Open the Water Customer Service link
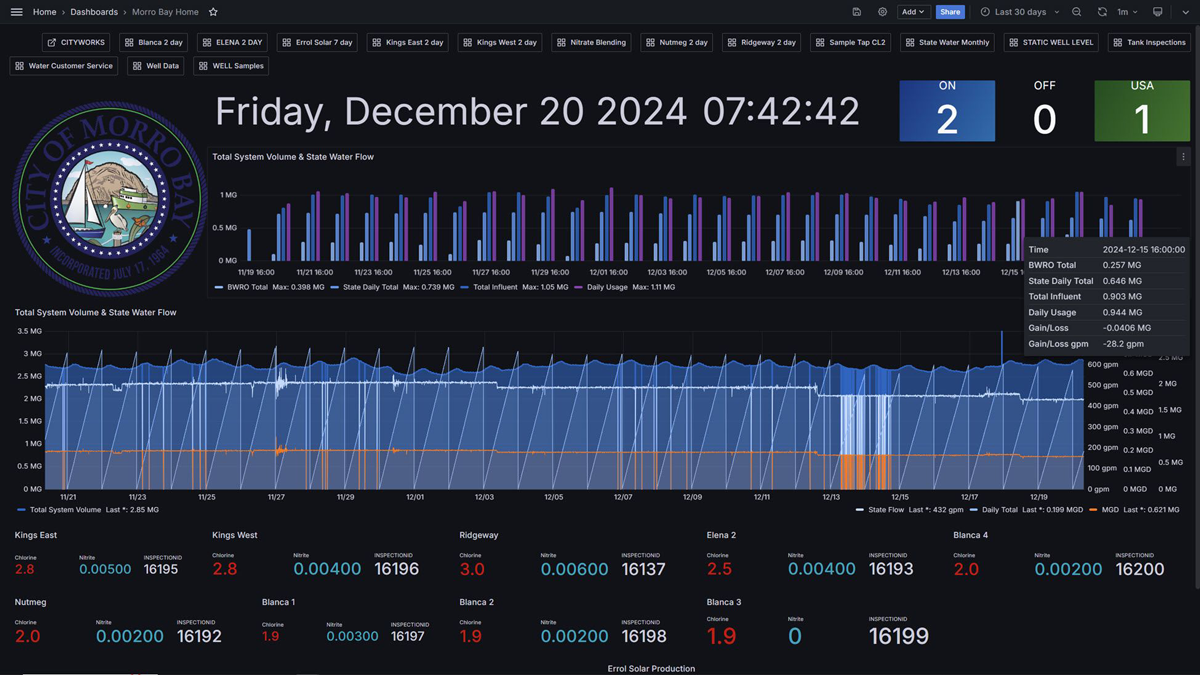 tap(63, 66)
